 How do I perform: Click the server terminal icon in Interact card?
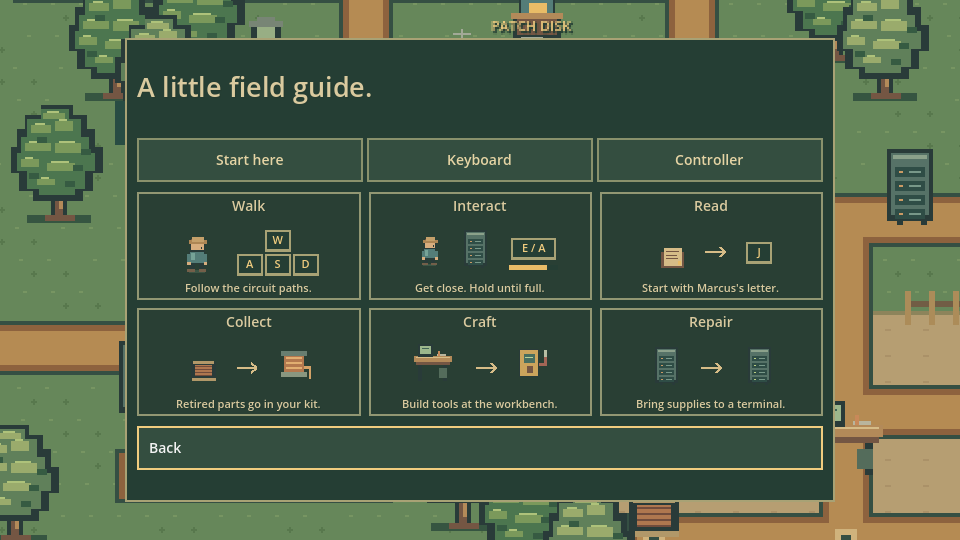(475, 248)
